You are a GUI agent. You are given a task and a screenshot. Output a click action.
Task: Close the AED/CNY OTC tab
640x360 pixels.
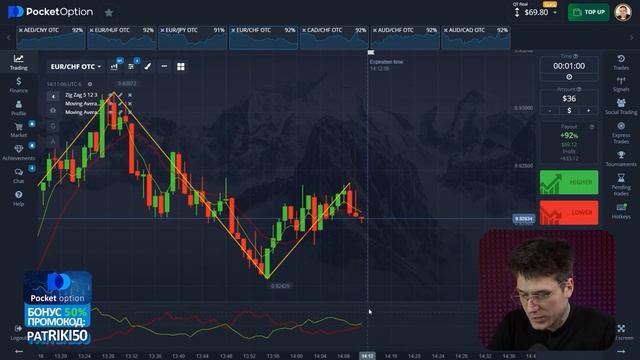click(20, 30)
